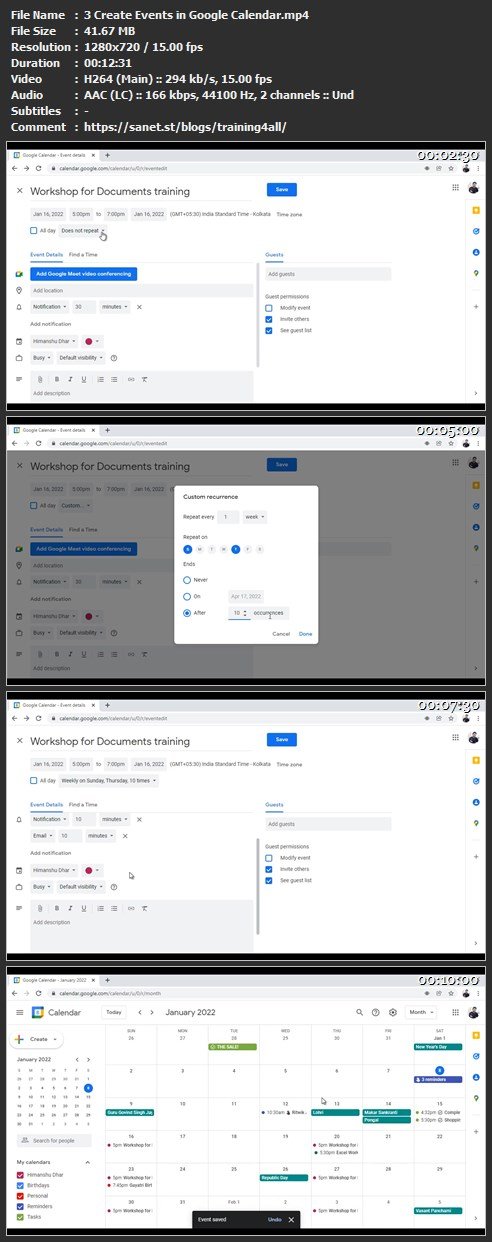This screenshot has width=492, height=1242.
Task: Open the Month view dropdown in Calendar header
Action: point(420,1012)
